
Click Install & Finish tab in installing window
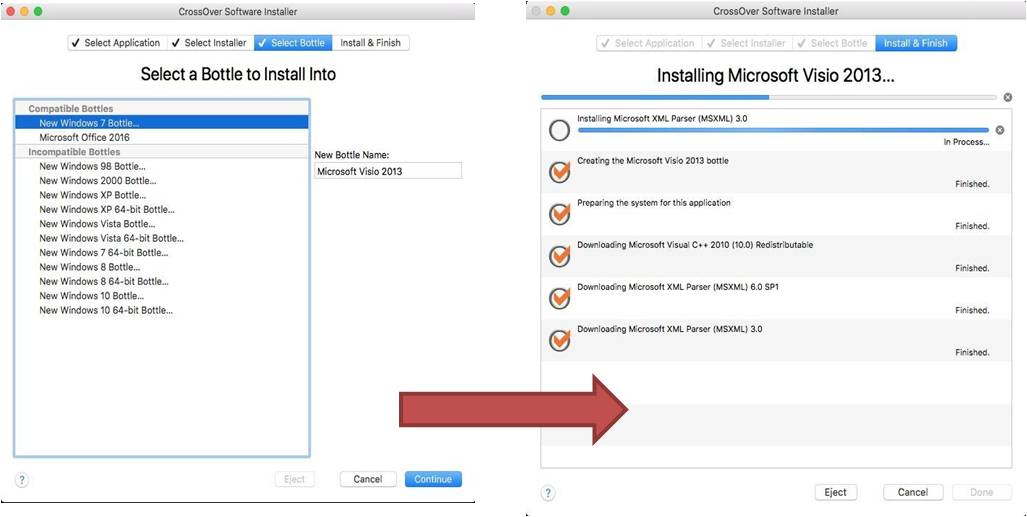coord(916,43)
